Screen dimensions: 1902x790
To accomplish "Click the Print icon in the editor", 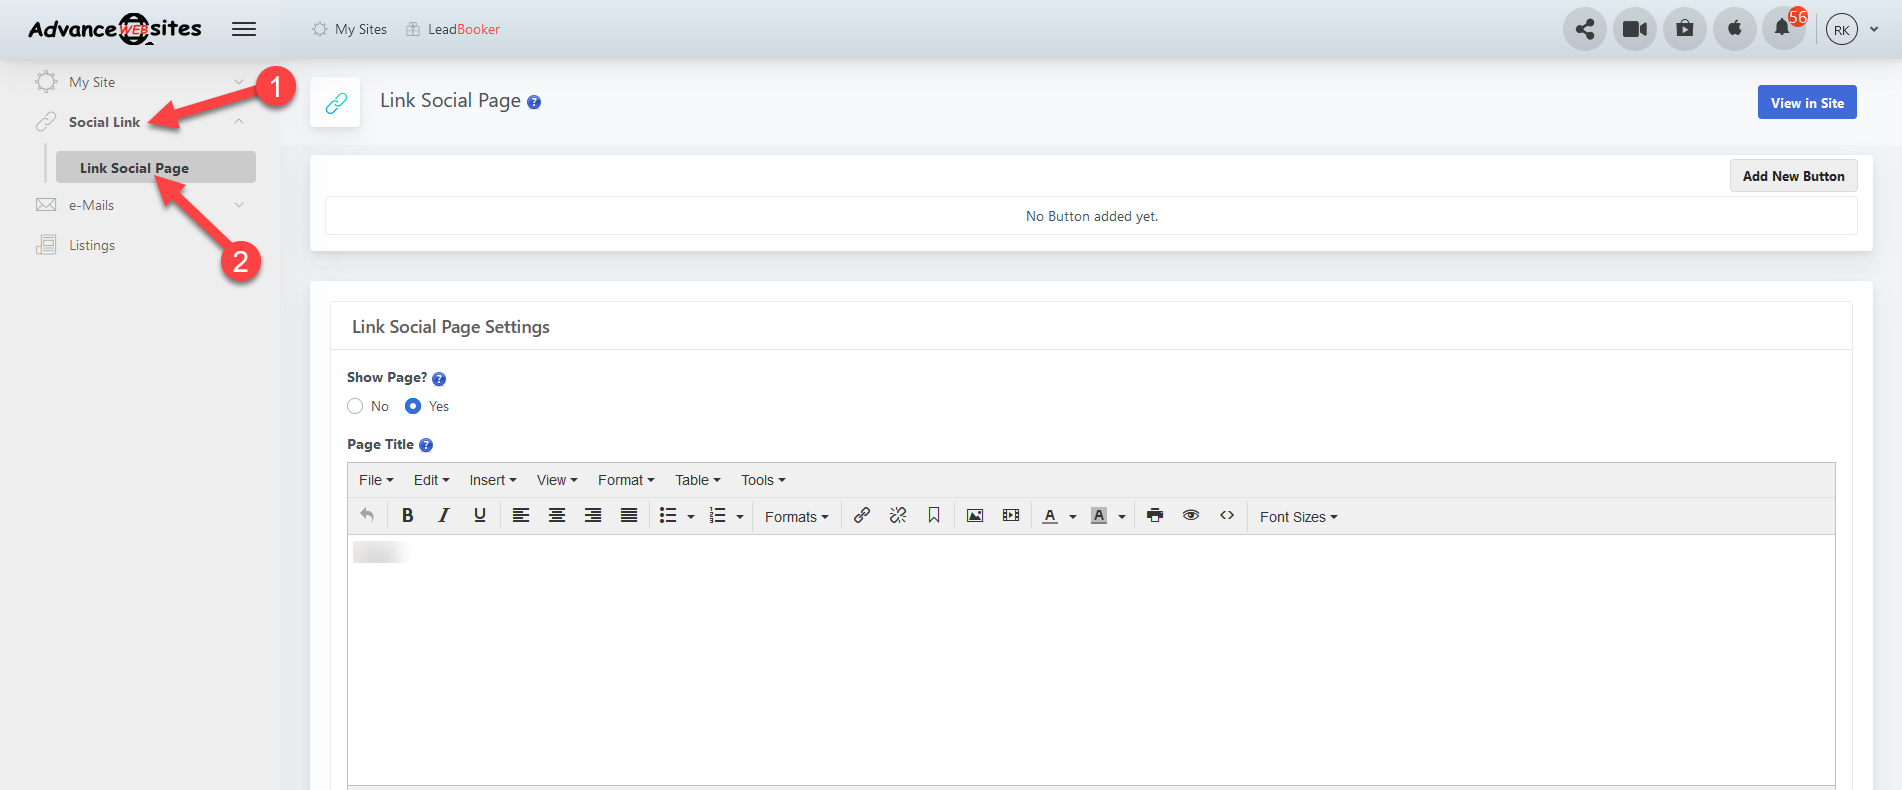I will click(x=1155, y=516).
